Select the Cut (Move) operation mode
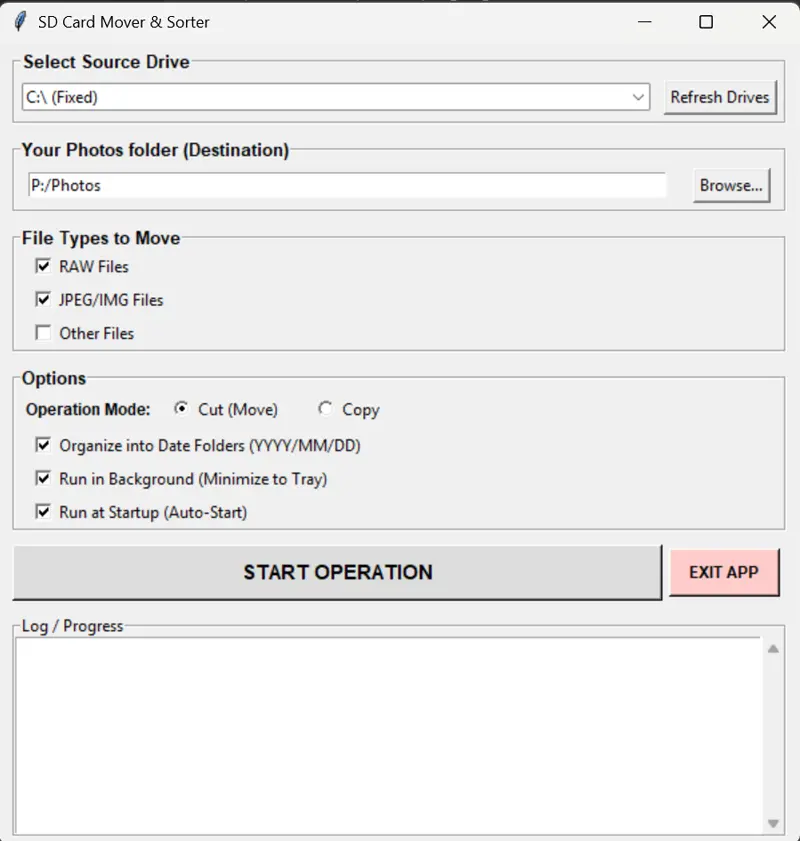Screen dimensions: 800x841 [x=181, y=409]
